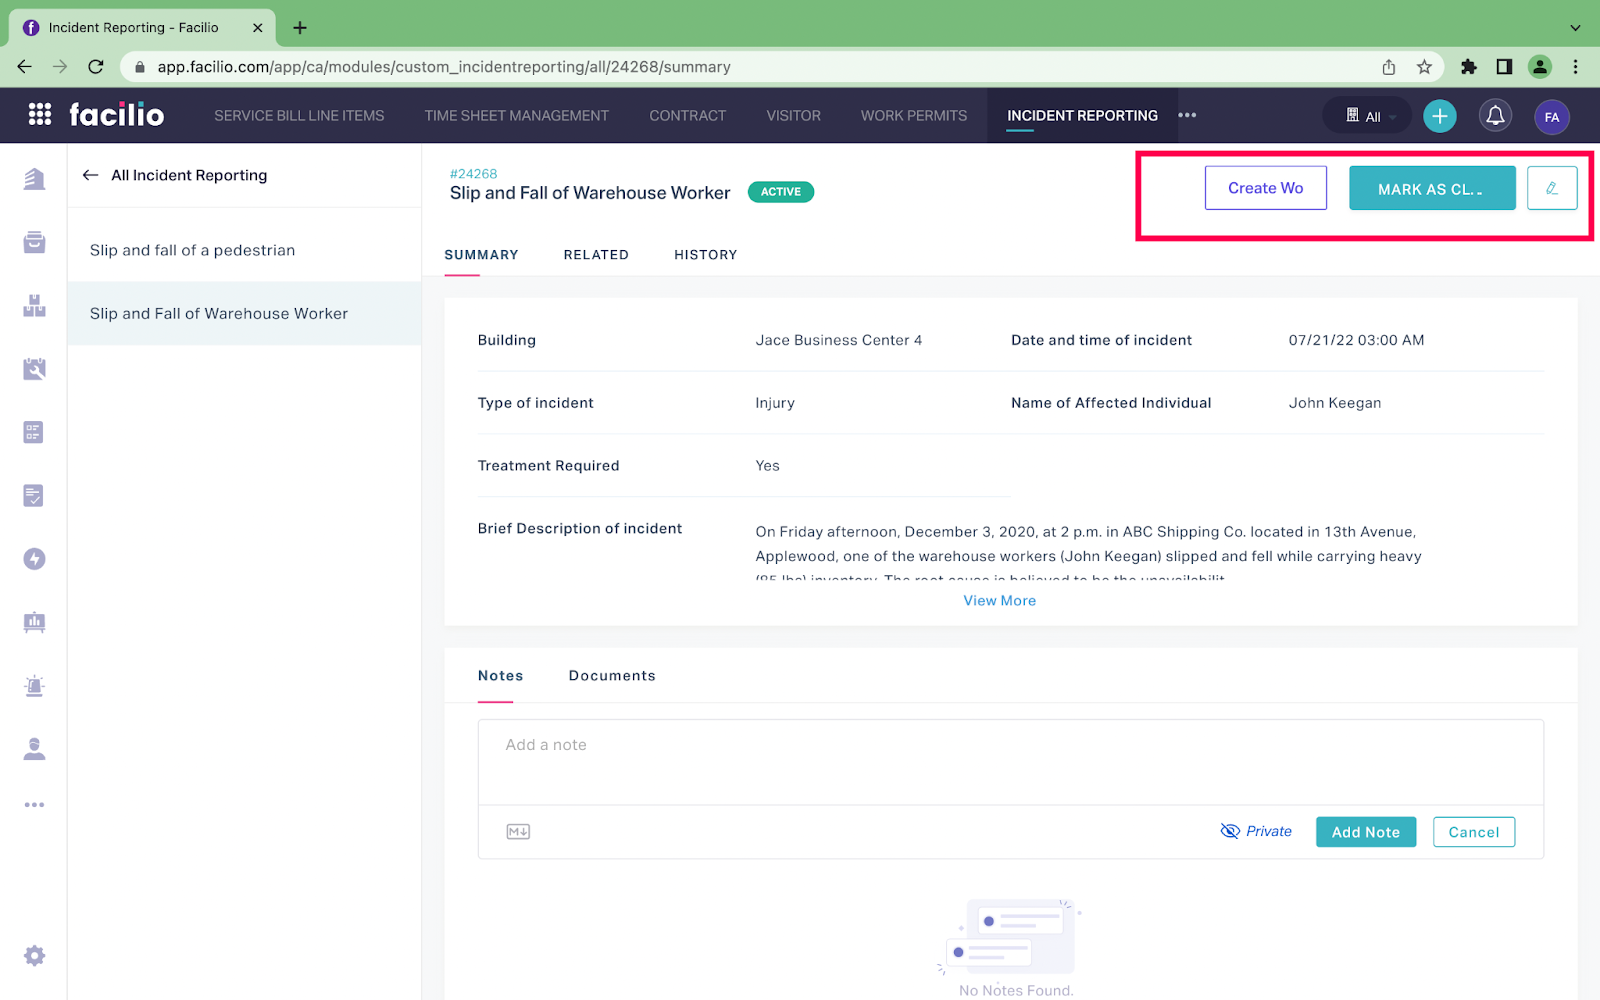Click into the Add a note field
Viewport: 1600px width, 1000px height.
[1010, 762]
